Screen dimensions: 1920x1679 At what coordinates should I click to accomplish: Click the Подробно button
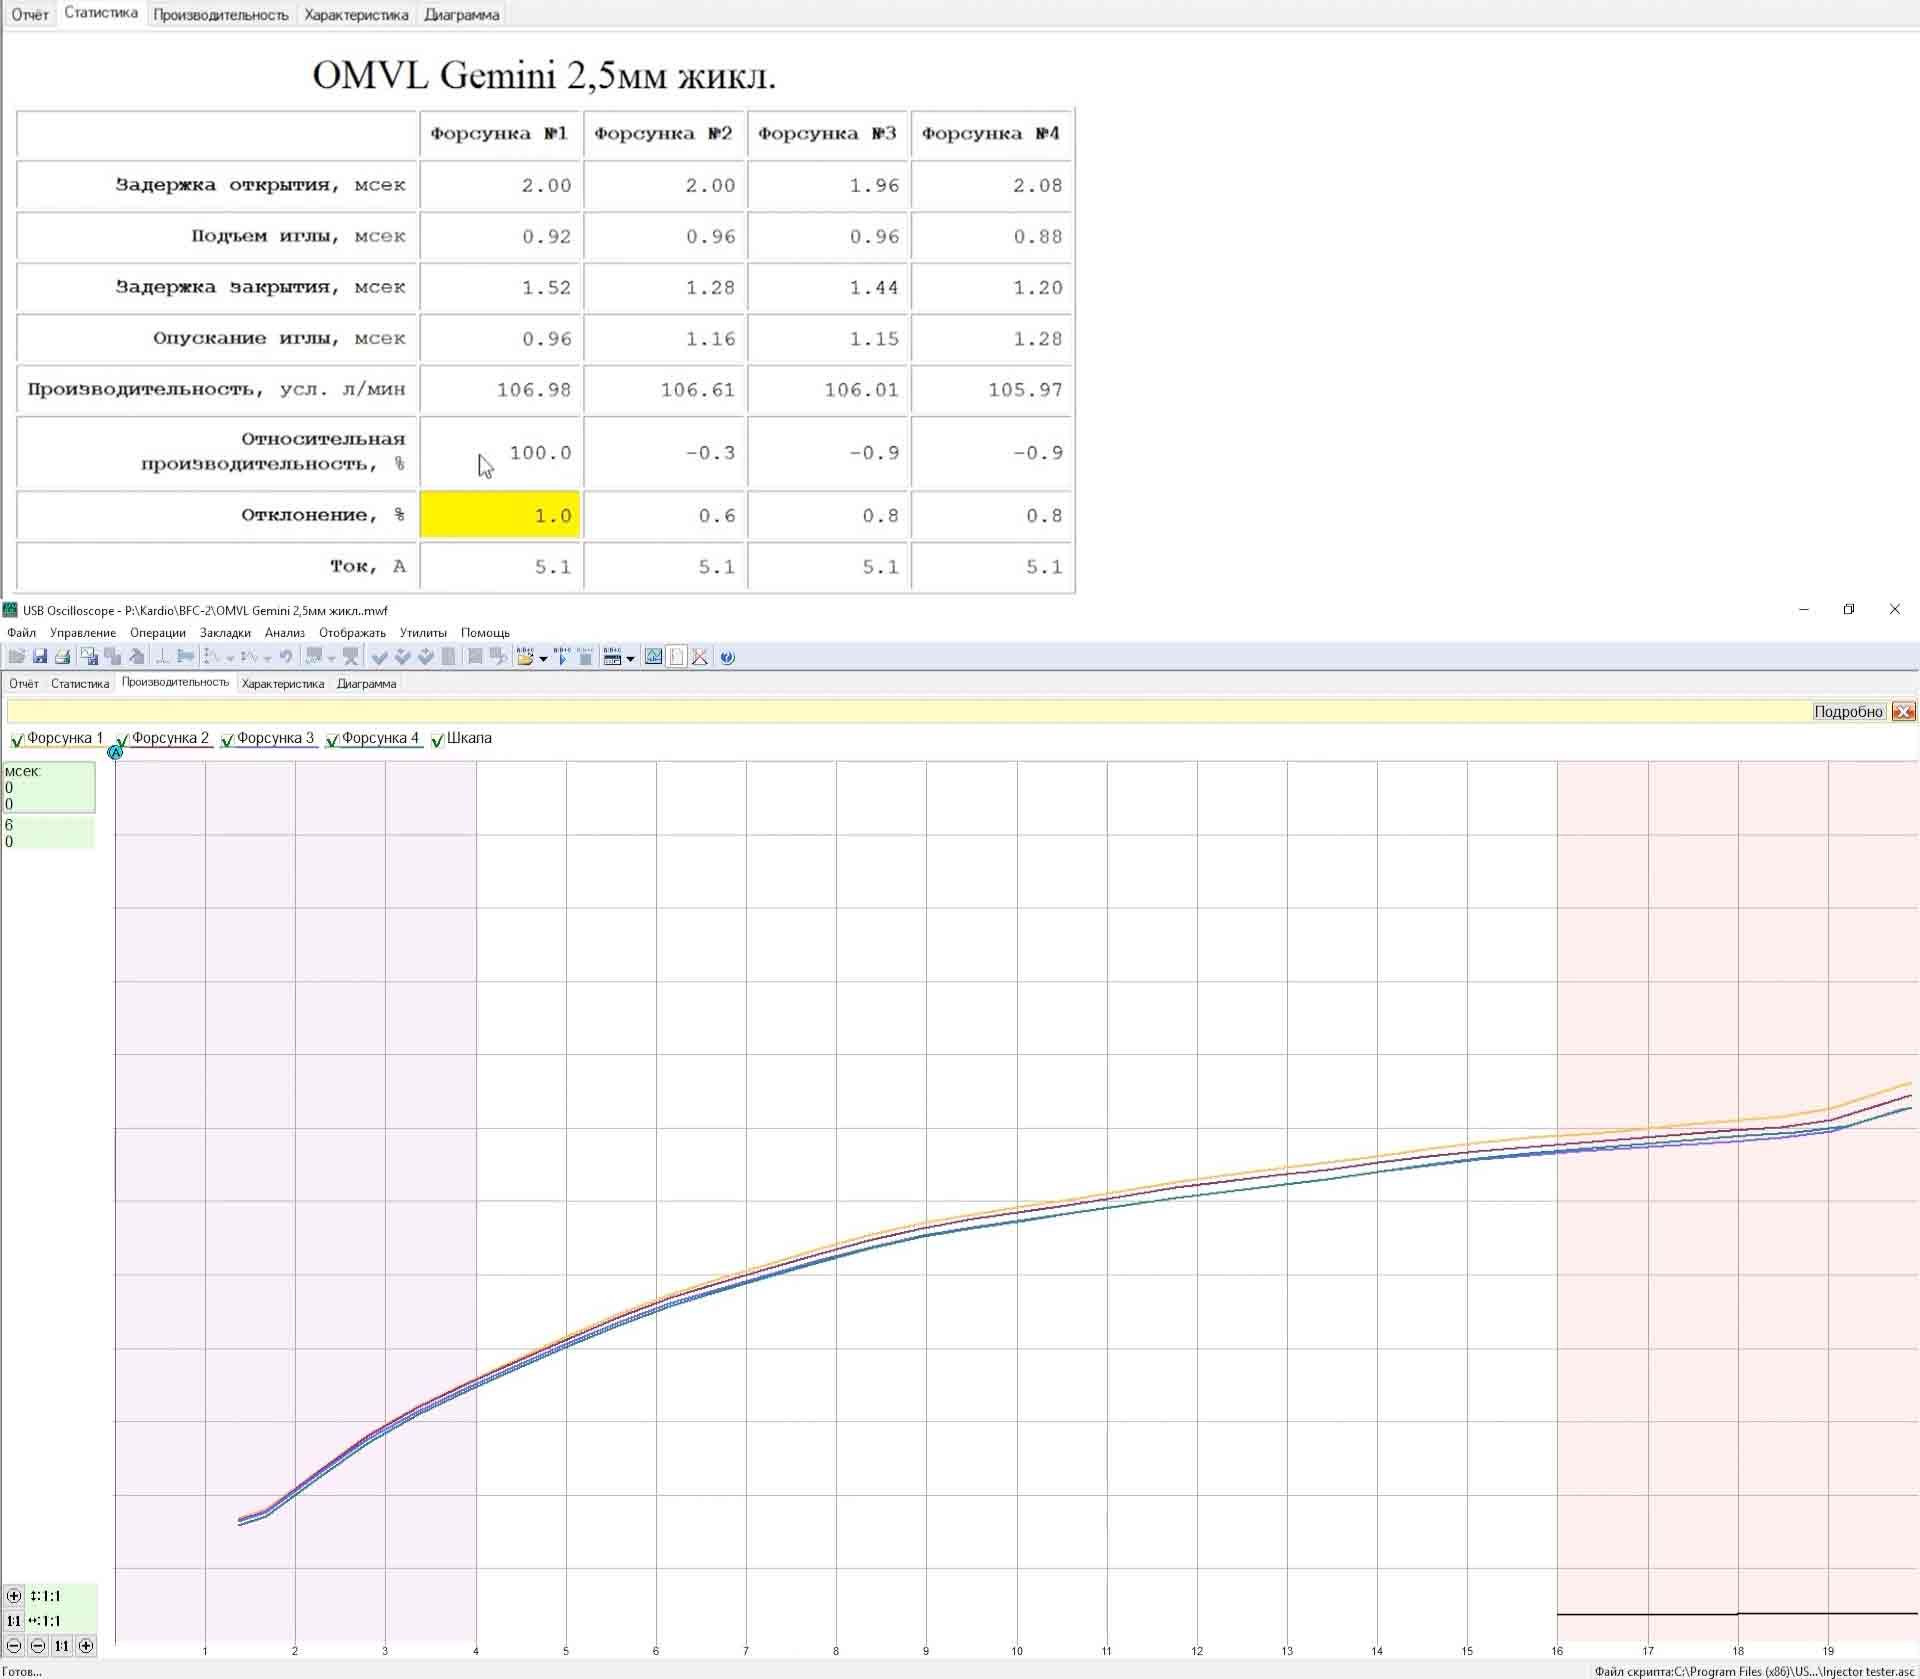(1848, 712)
